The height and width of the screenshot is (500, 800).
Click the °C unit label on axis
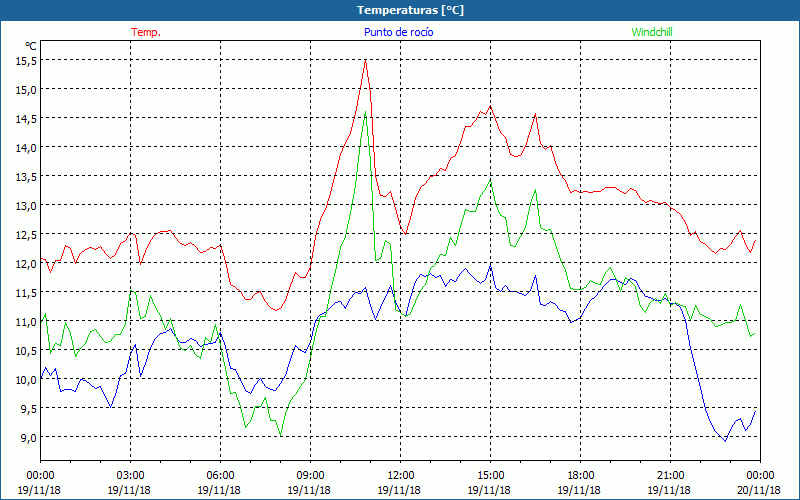31,46
